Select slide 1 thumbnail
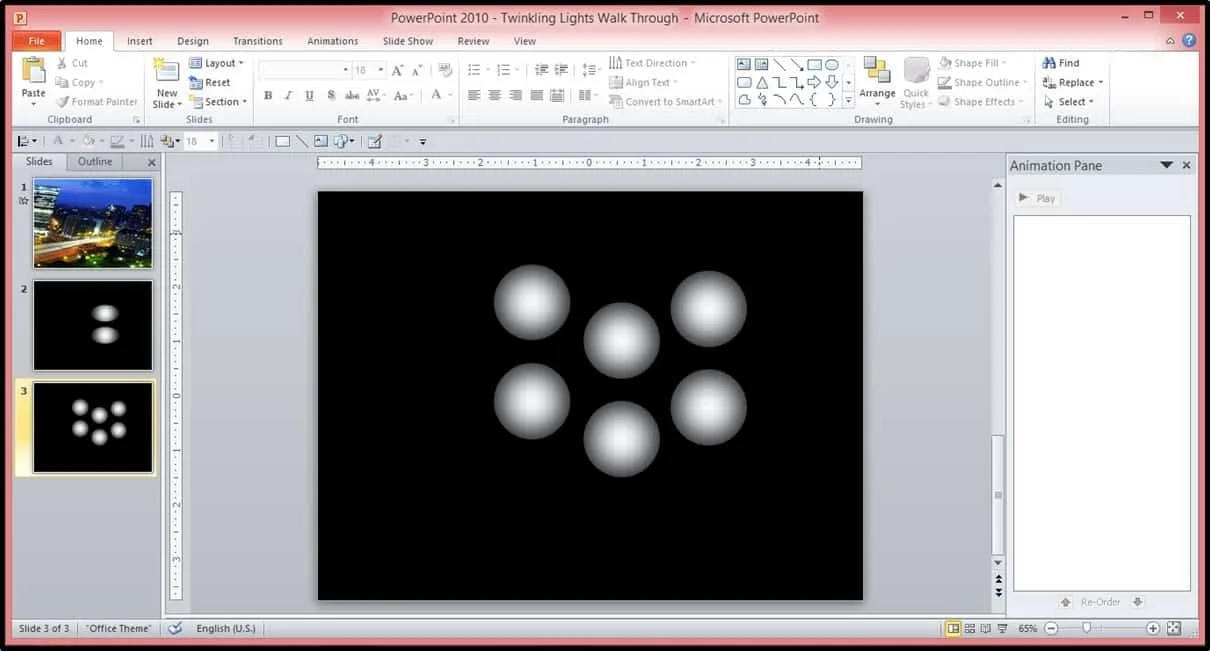 [93, 223]
